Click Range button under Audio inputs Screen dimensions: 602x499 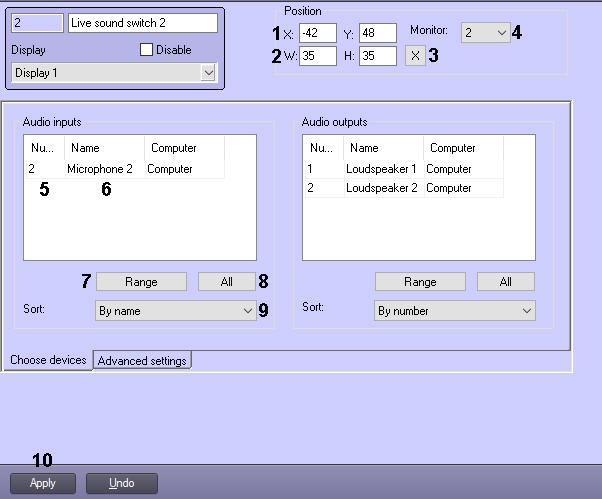141,282
